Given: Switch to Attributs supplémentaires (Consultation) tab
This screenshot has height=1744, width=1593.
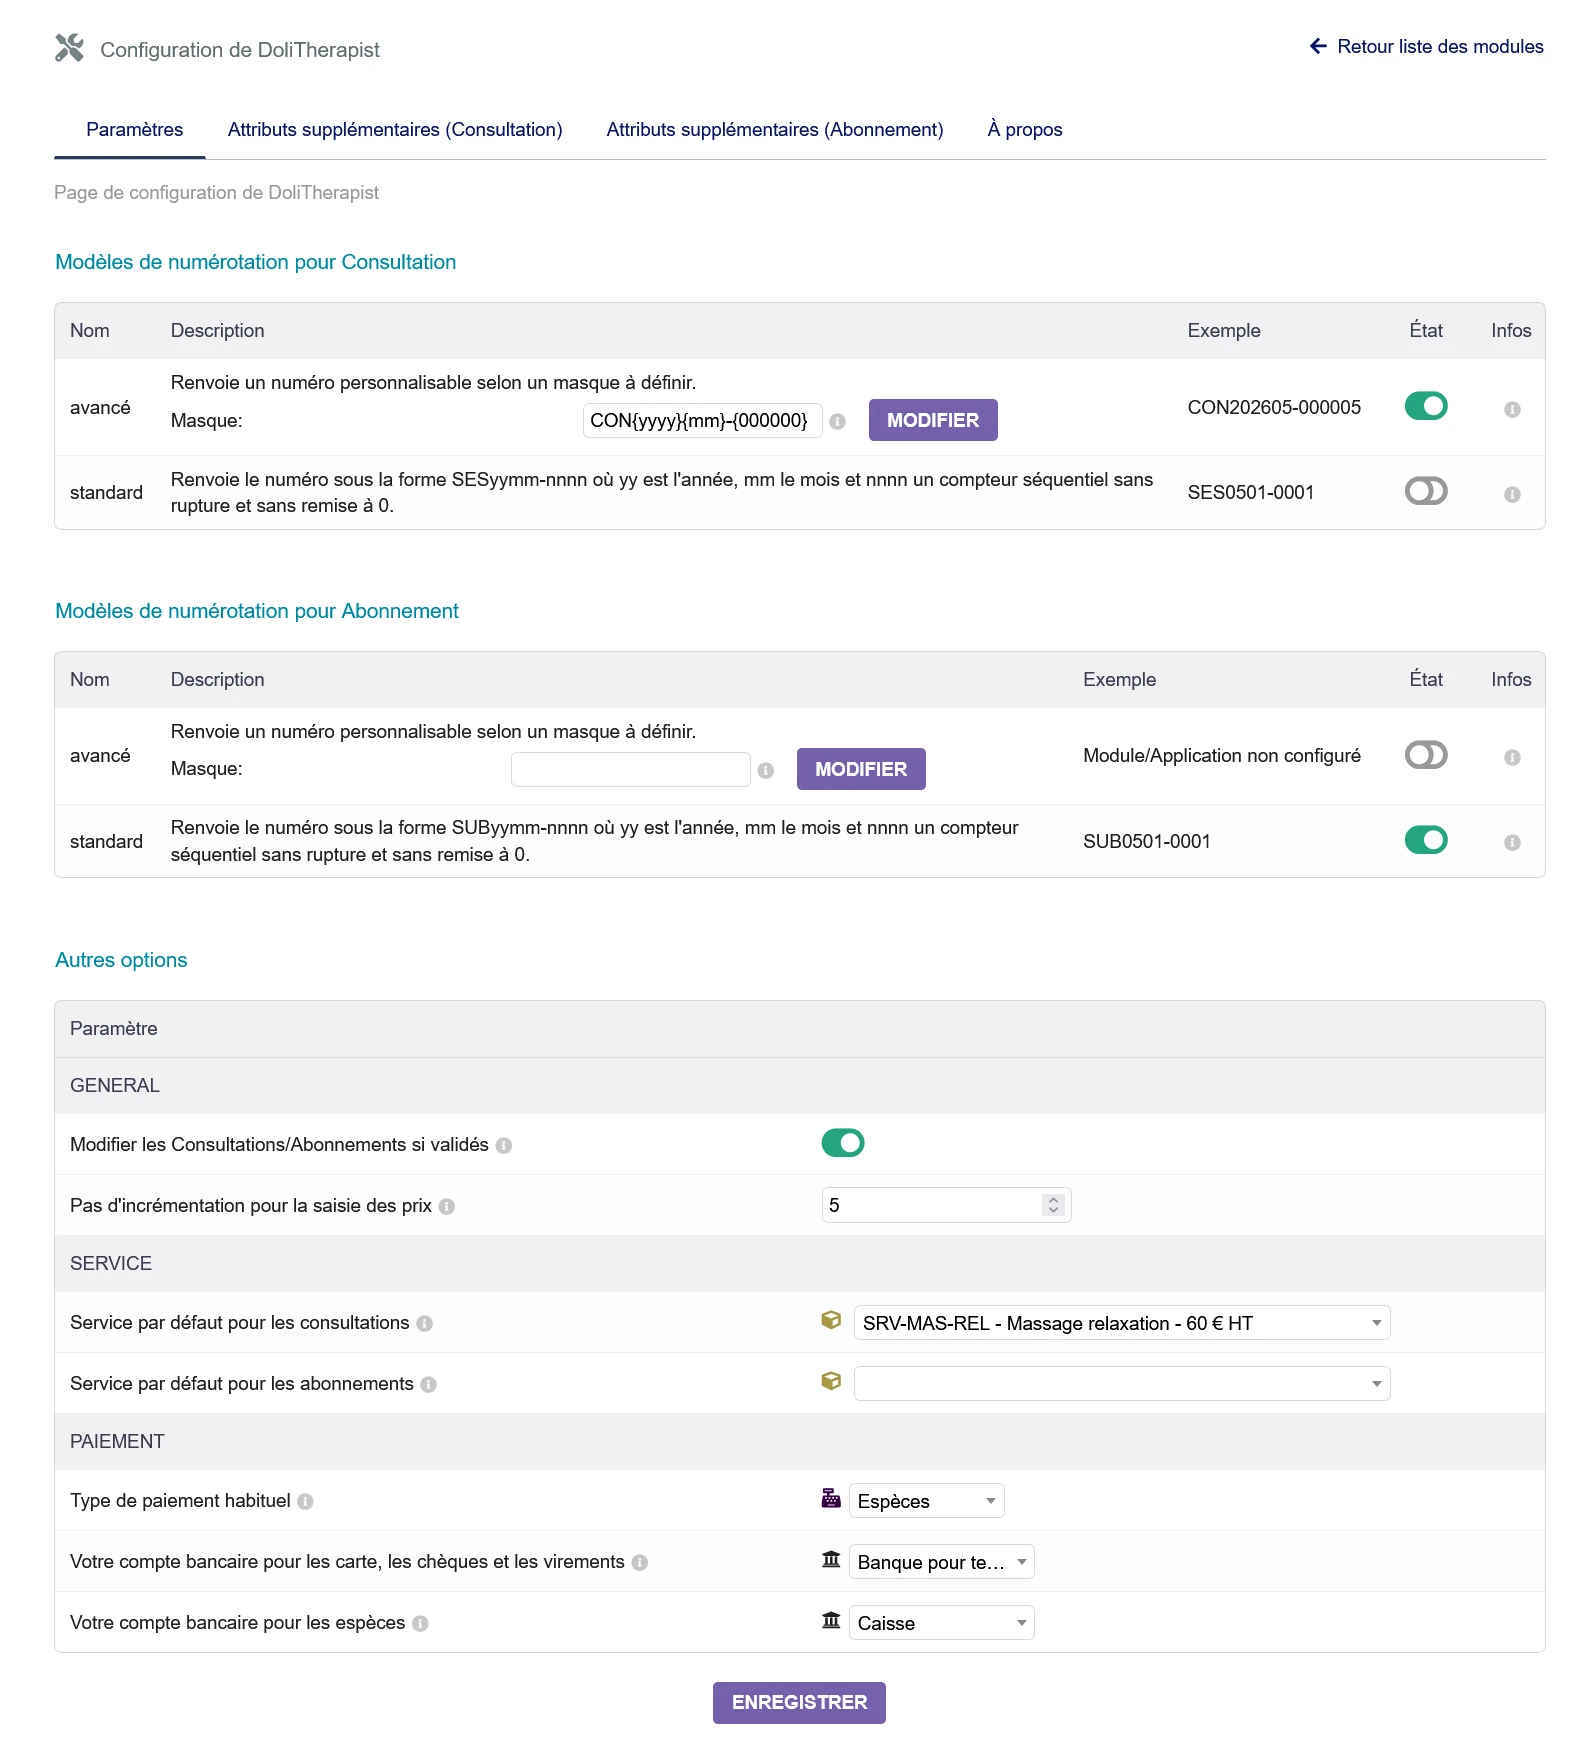Looking at the screenshot, I should coord(395,130).
